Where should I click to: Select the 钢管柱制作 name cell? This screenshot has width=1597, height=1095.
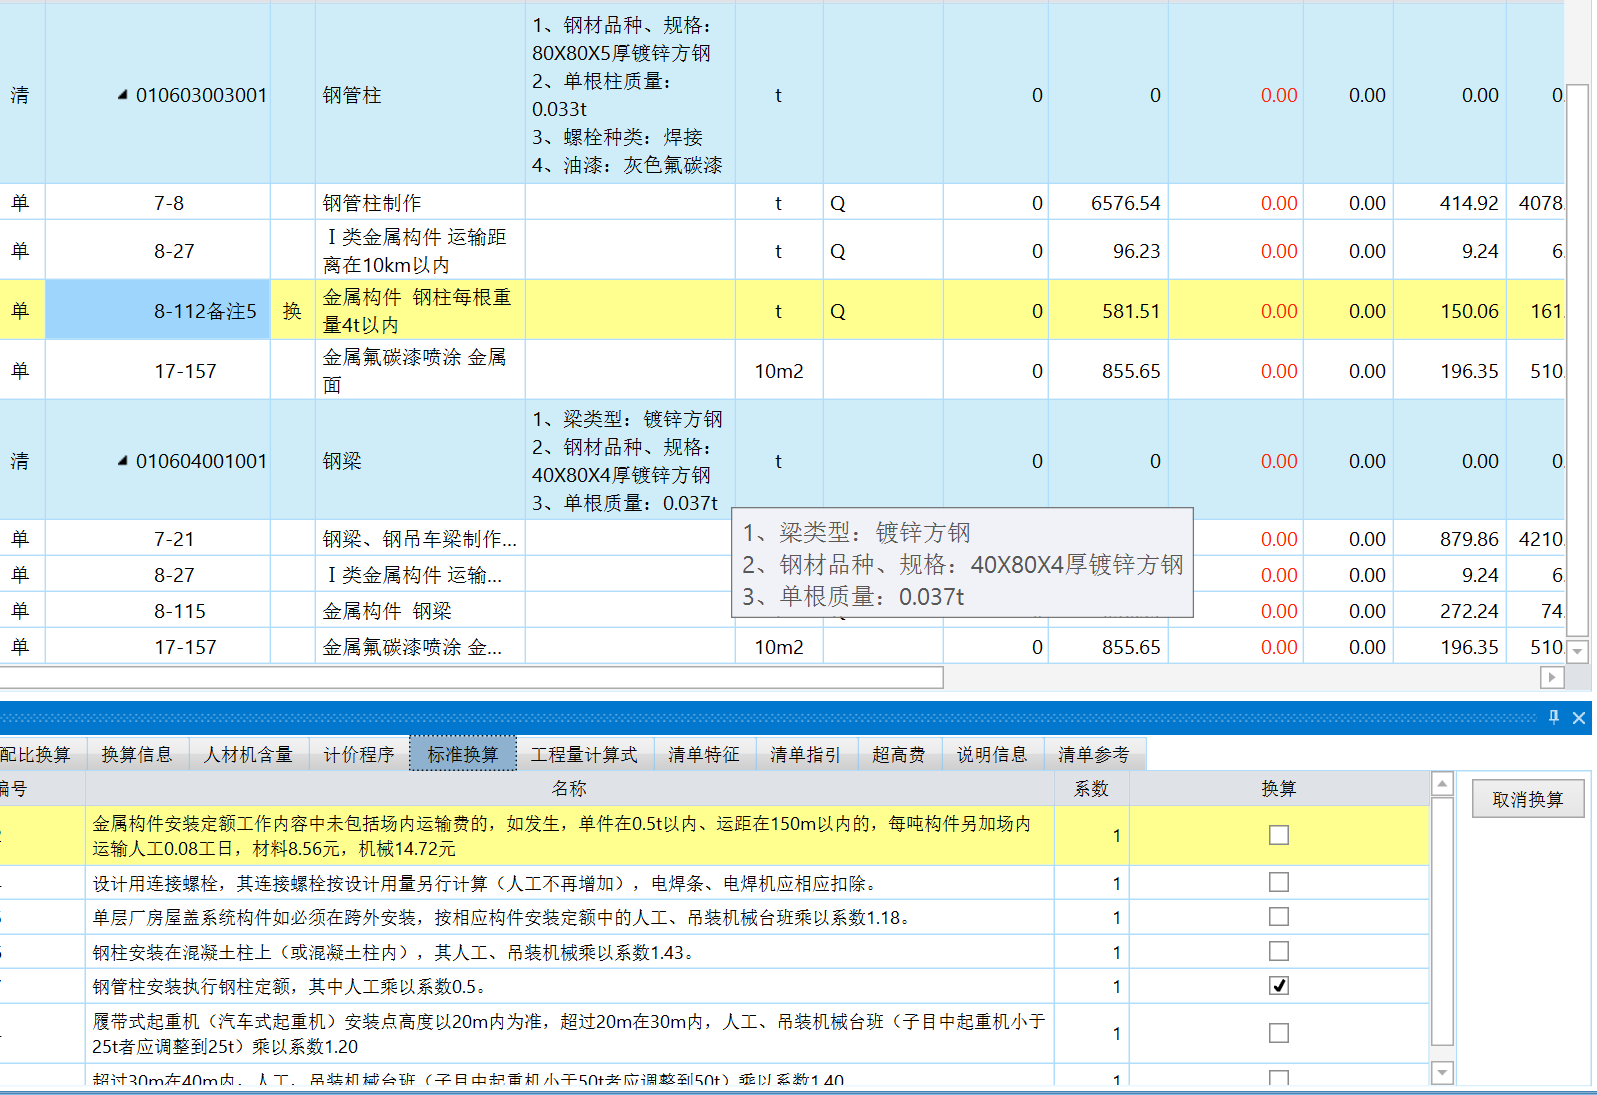click(420, 203)
